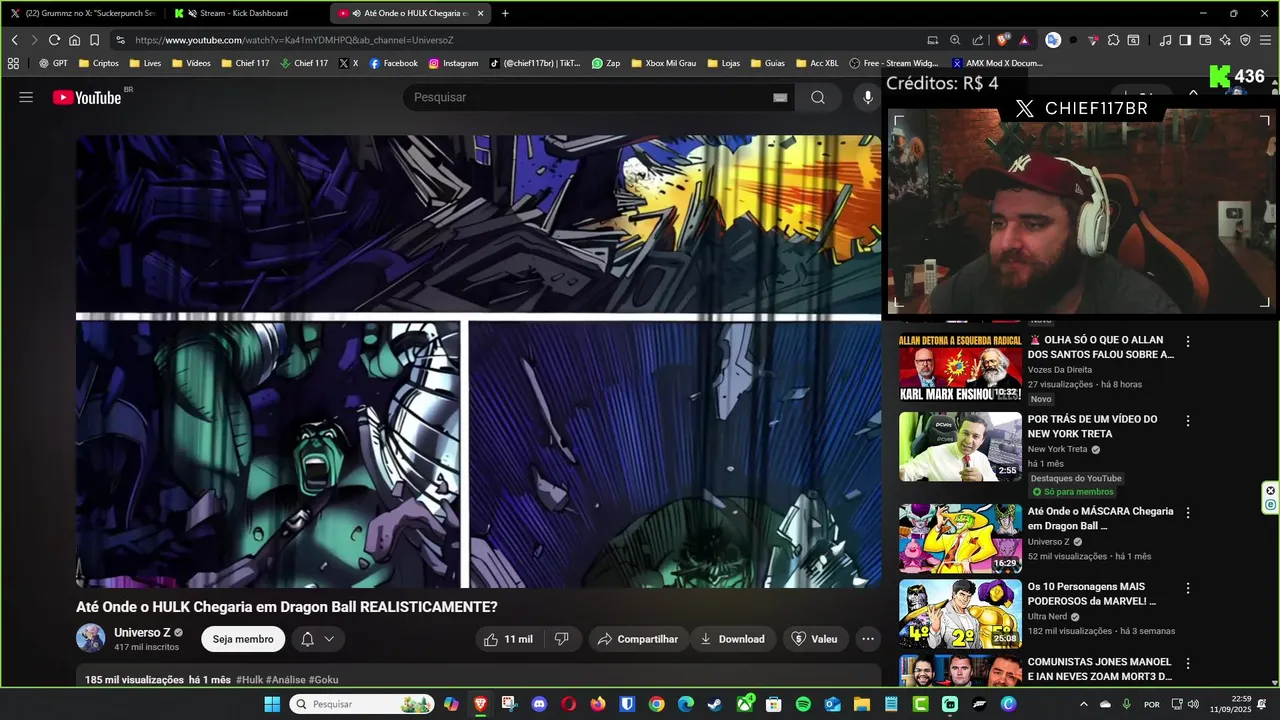Click the Valeu button

coord(814,639)
